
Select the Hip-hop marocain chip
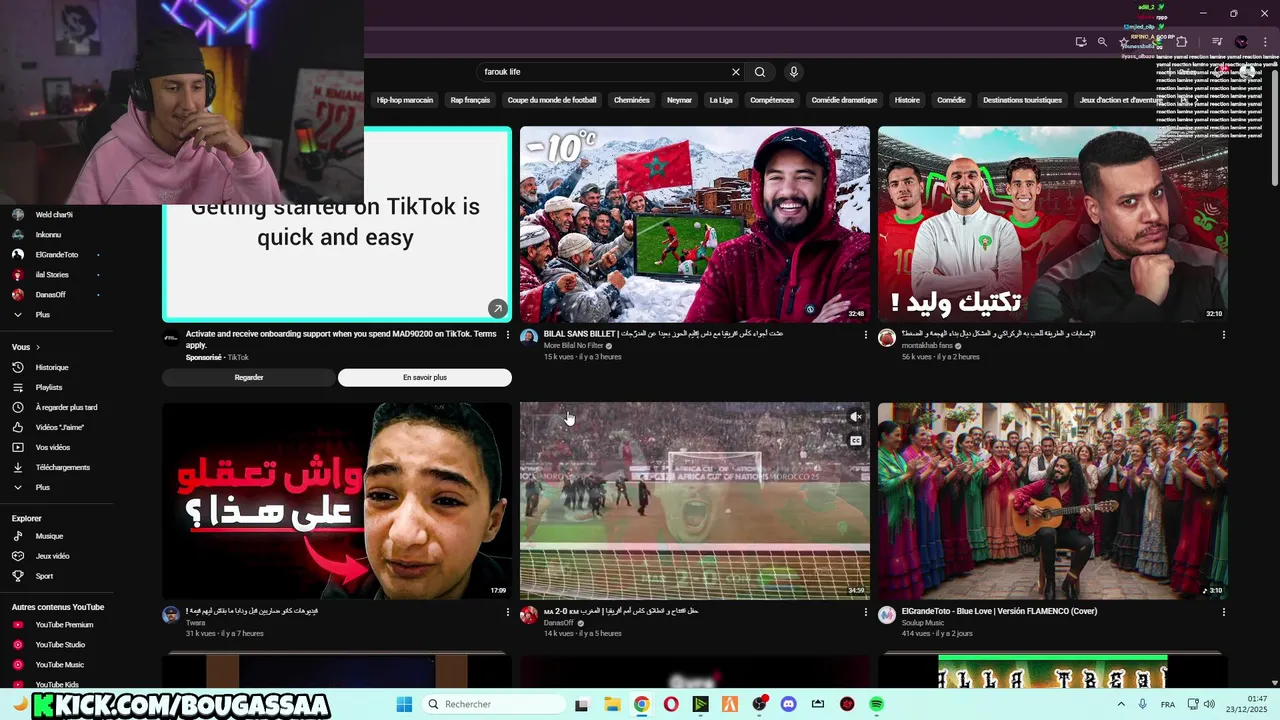405,100
